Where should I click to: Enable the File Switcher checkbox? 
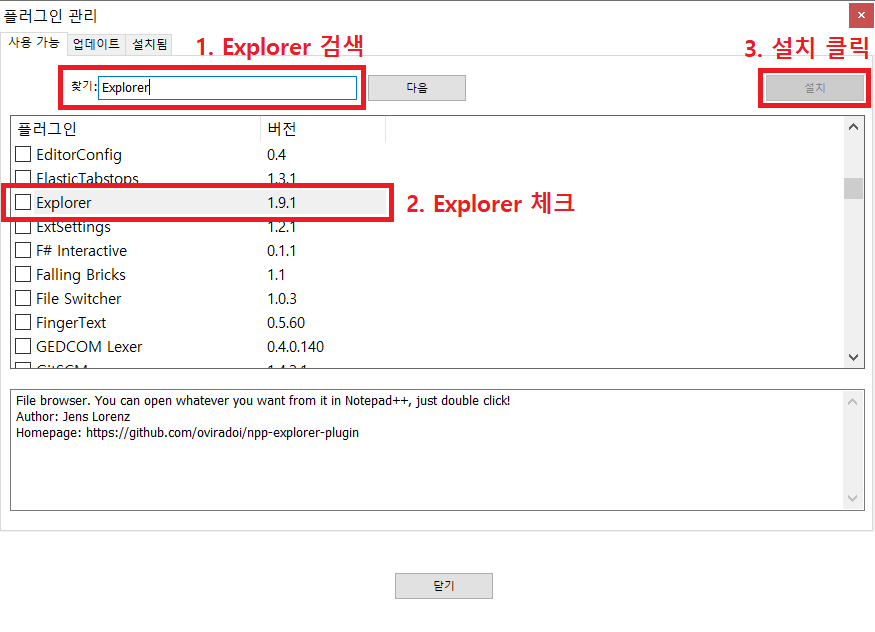point(23,298)
